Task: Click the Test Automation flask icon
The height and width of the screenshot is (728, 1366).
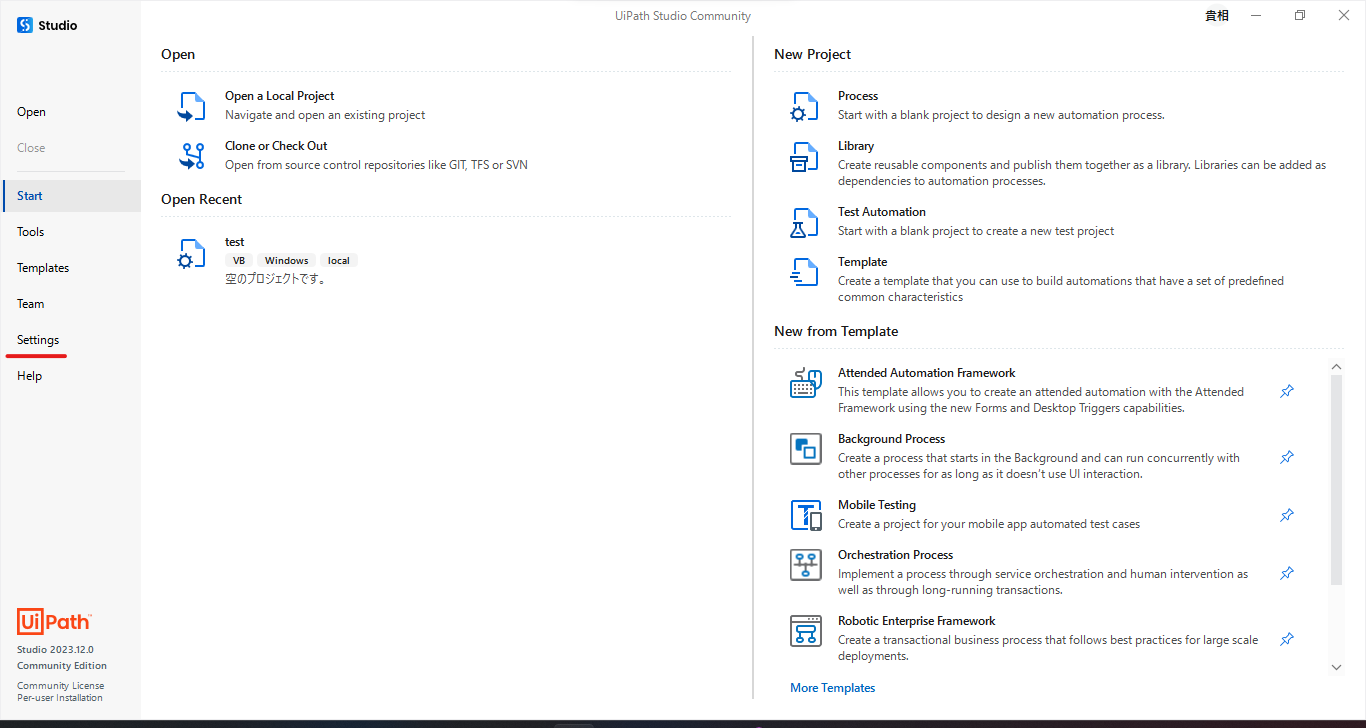Action: tap(805, 222)
